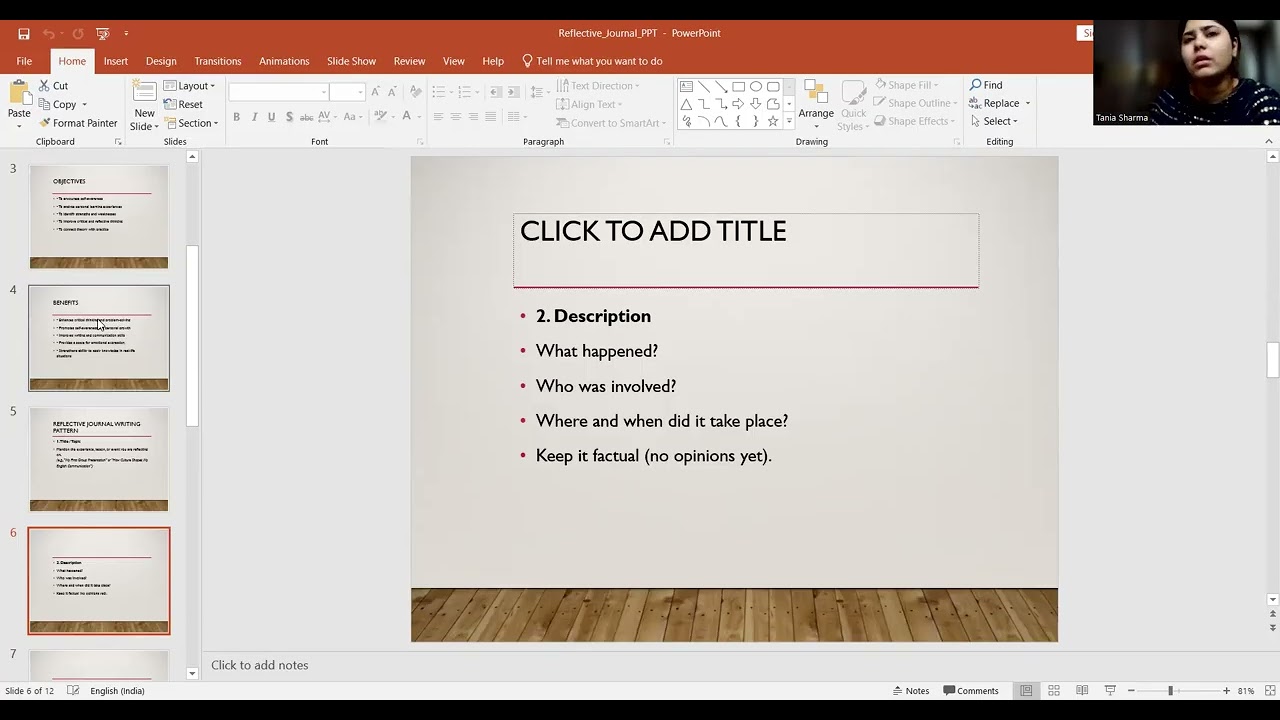Switch to the Design tab

click(x=161, y=61)
